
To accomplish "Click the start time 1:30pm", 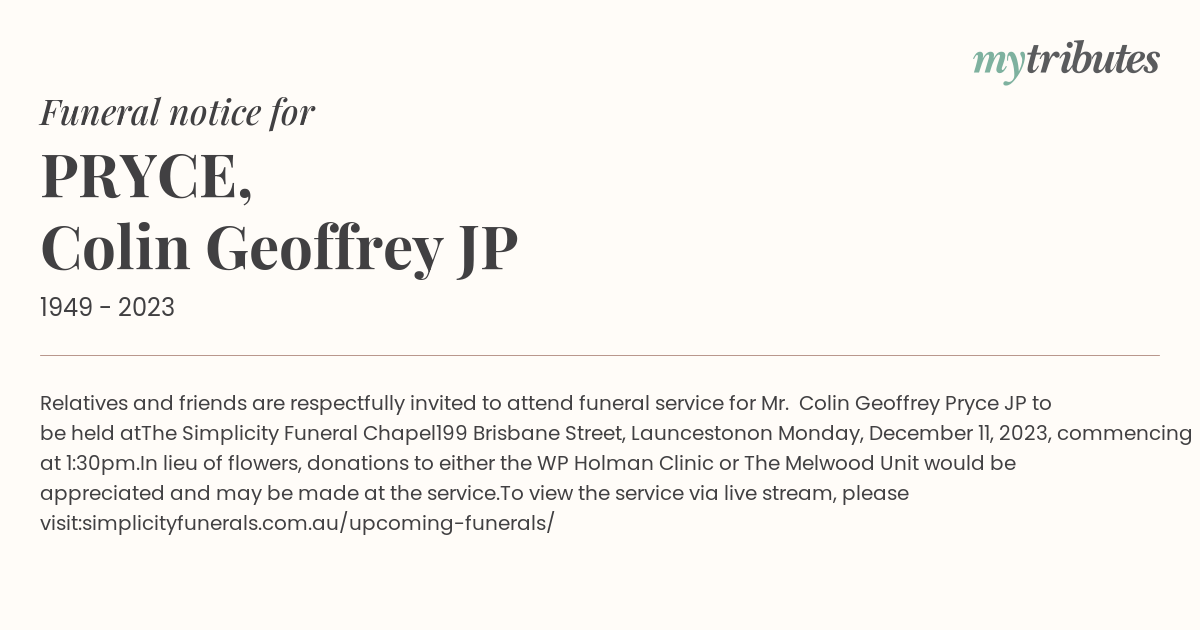I will pos(101,463).
